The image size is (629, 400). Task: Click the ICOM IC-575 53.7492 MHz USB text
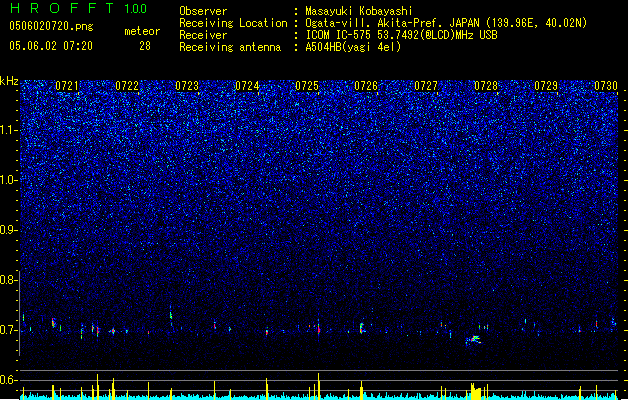tap(402, 35)
